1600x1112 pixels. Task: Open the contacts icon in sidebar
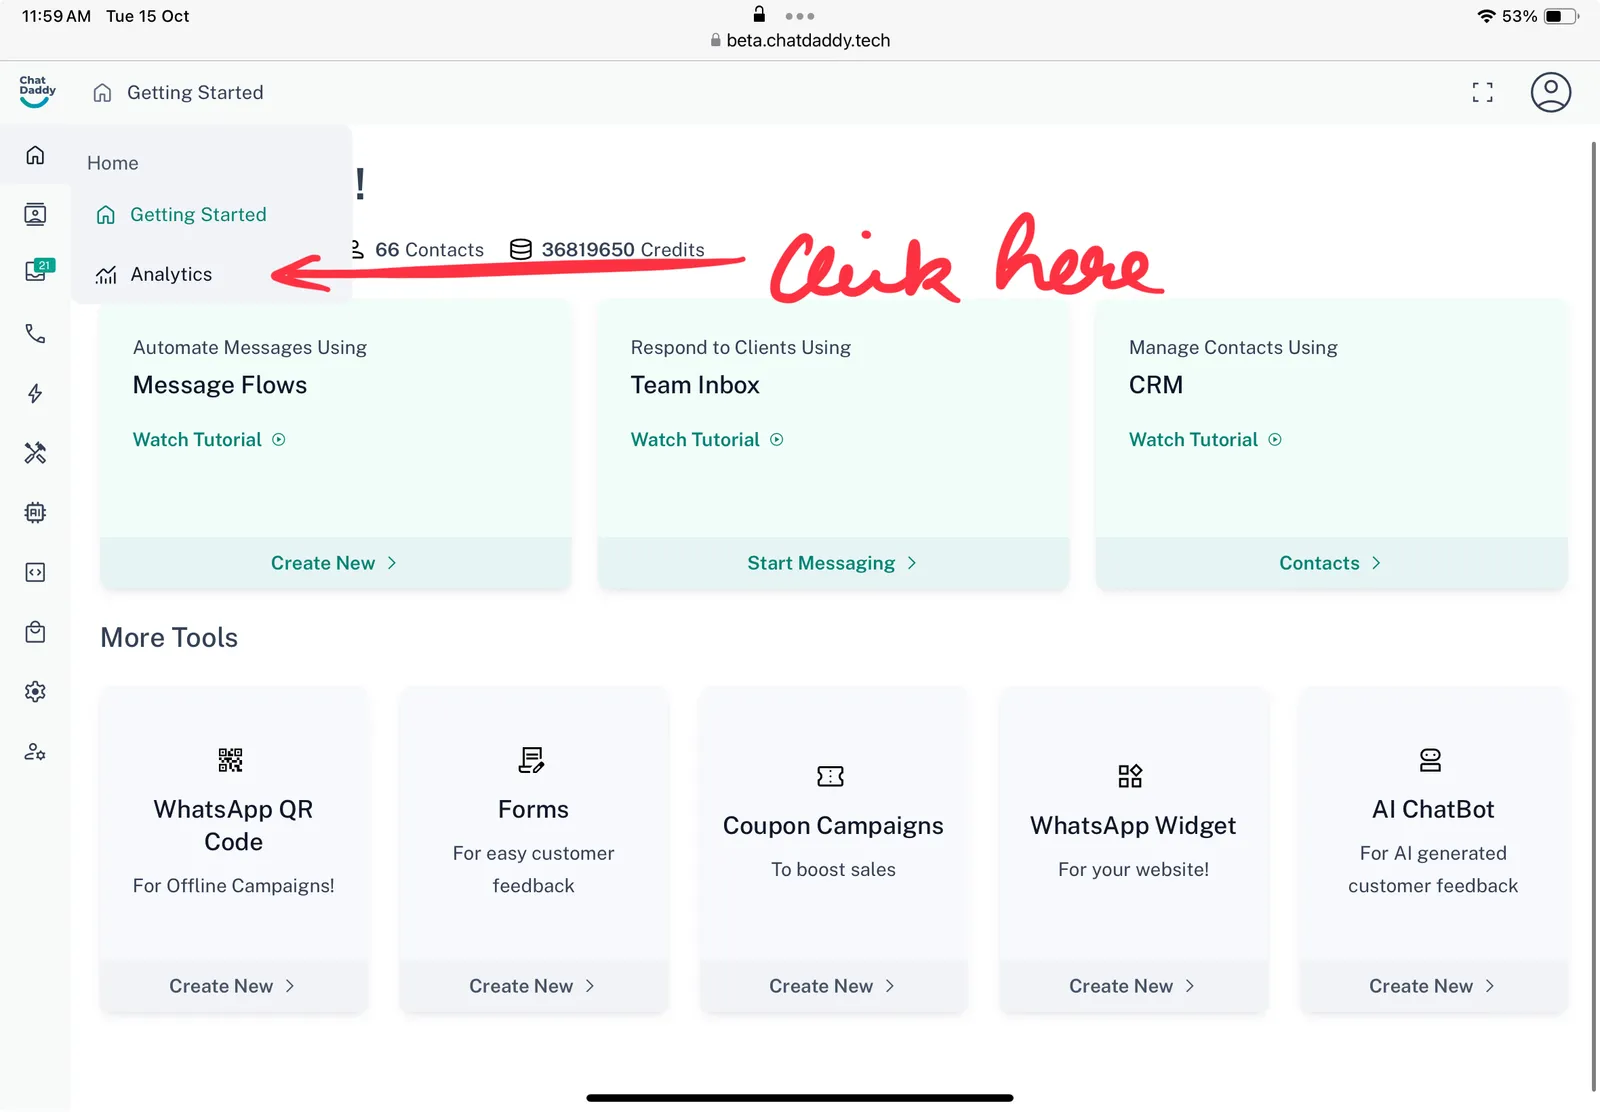(x=35, y=214)
